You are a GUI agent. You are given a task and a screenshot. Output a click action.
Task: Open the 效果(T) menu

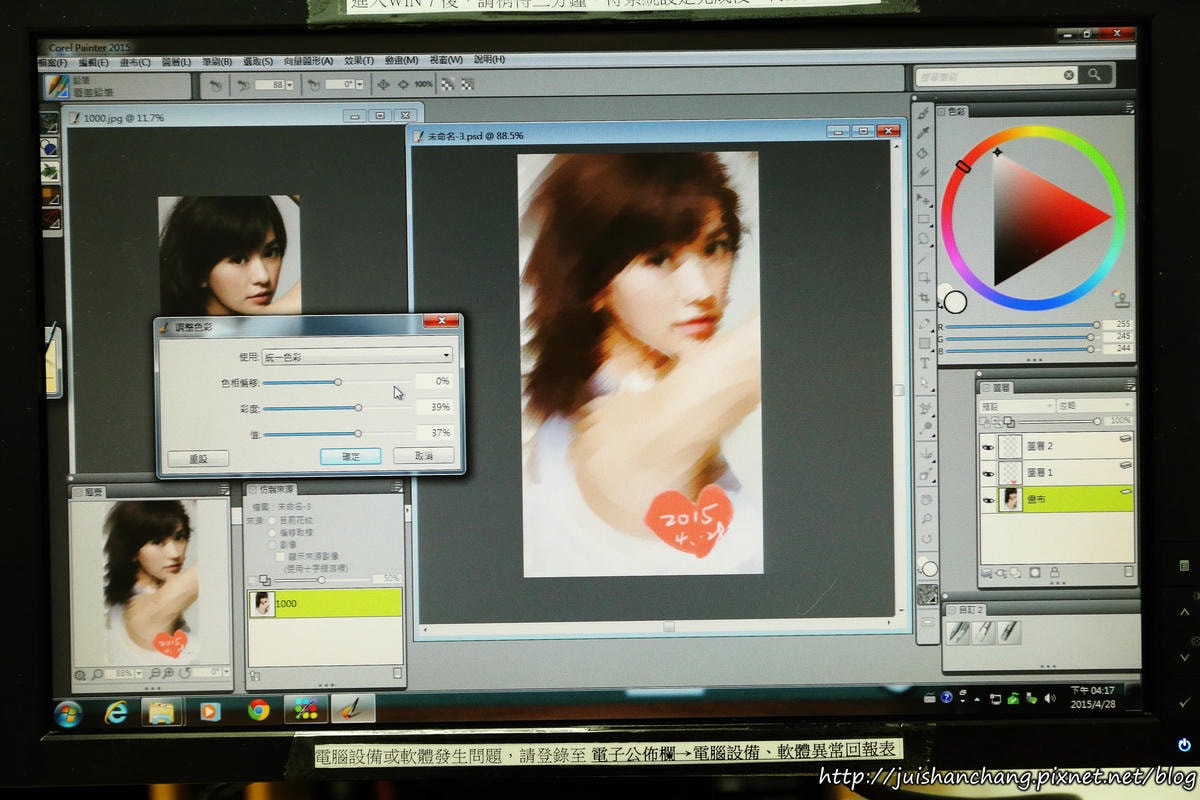(x=358, y=61)
